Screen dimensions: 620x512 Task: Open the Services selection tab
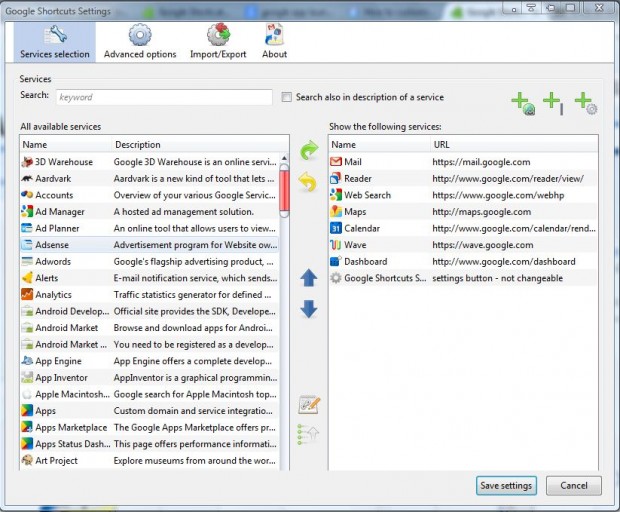55,42
